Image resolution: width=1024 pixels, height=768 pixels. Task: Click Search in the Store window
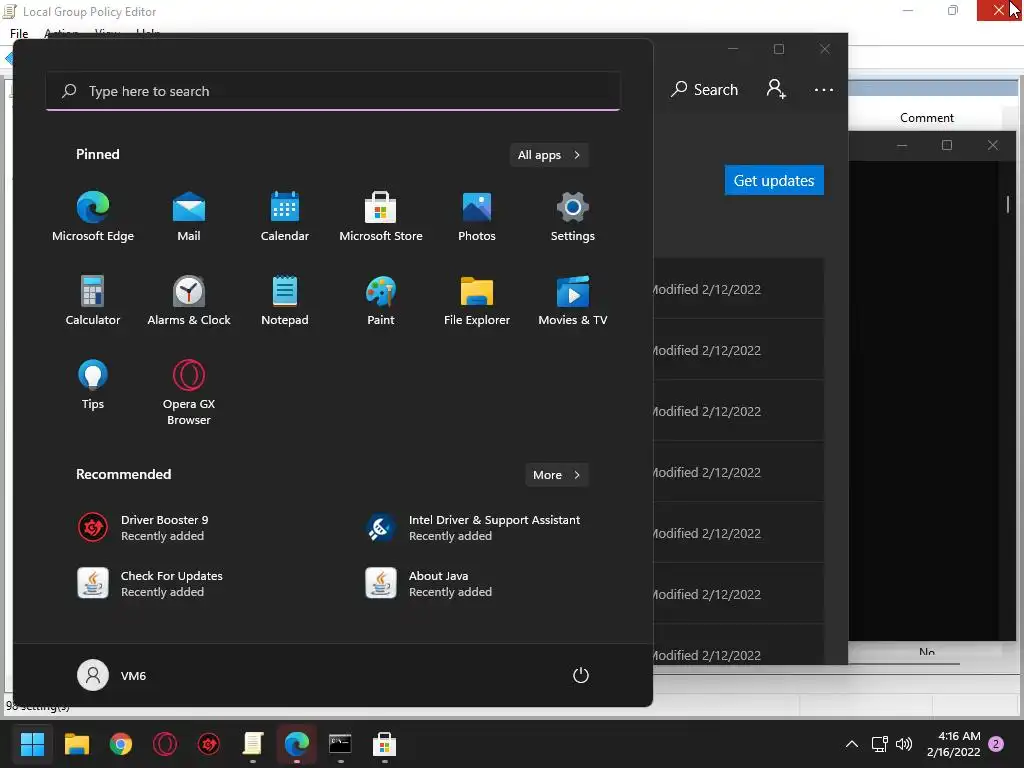705,89
